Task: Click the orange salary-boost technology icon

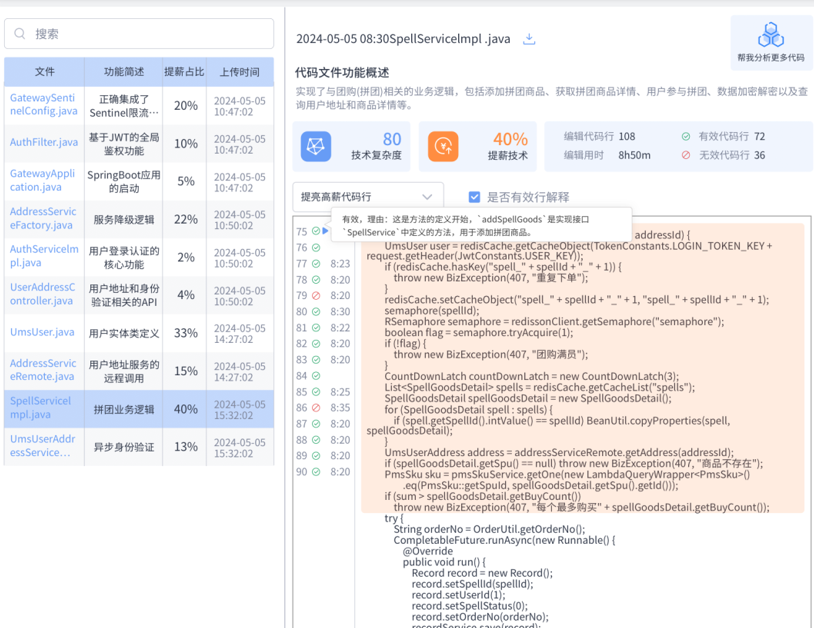Action: tap(443, 146)
